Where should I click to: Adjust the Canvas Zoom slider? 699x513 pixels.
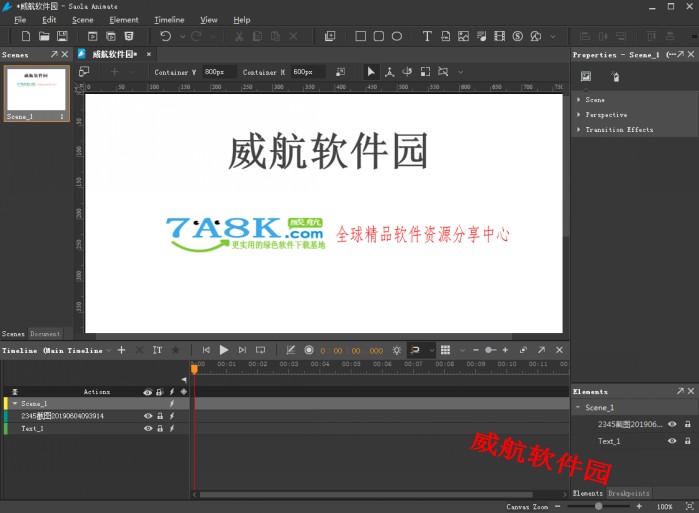tap(598, 506)
